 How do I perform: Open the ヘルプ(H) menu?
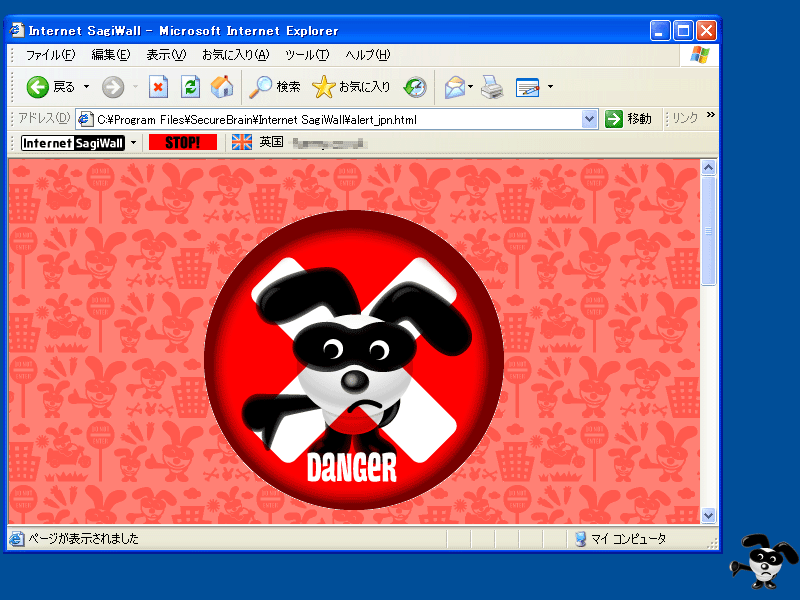368,55
